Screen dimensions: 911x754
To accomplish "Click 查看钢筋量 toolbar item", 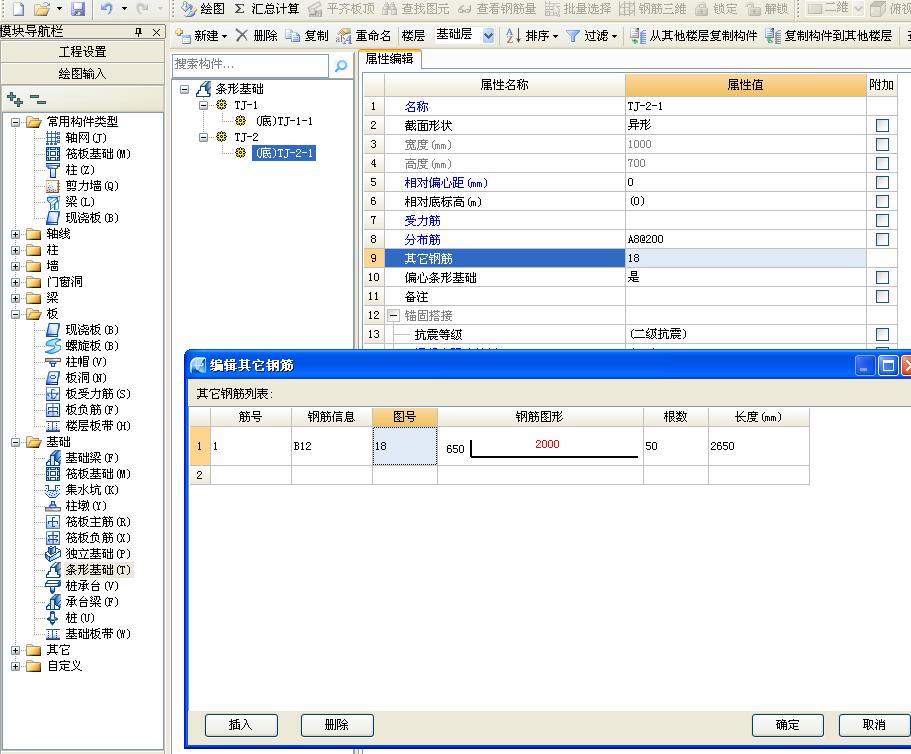I will [497, 8].
